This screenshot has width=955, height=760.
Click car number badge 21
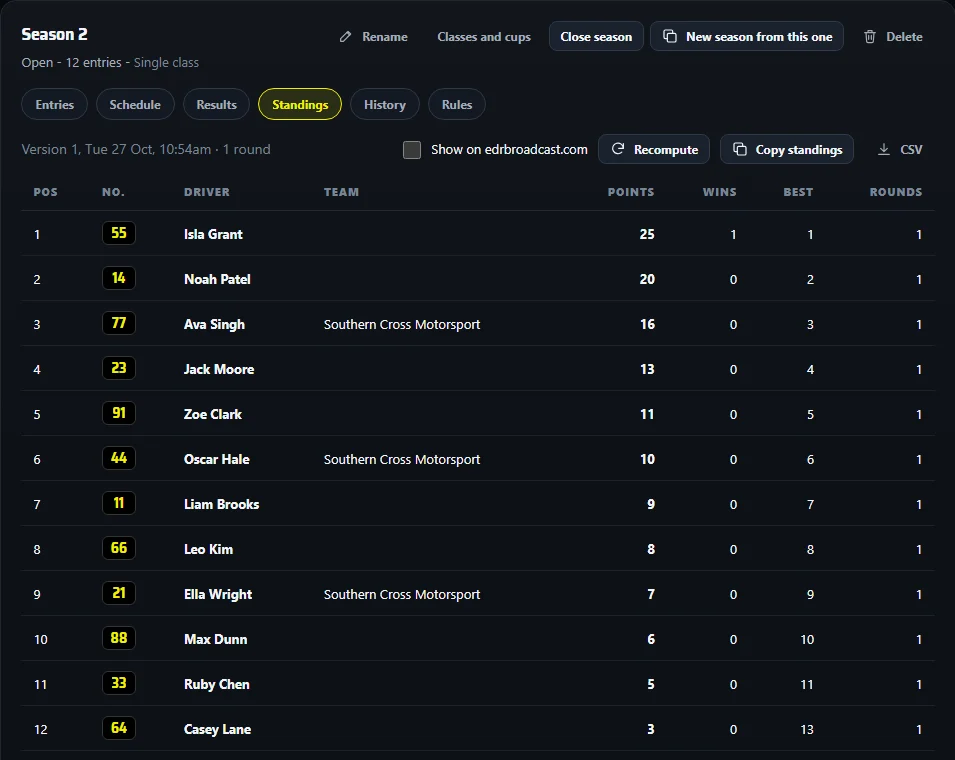[x=119, y=594]
